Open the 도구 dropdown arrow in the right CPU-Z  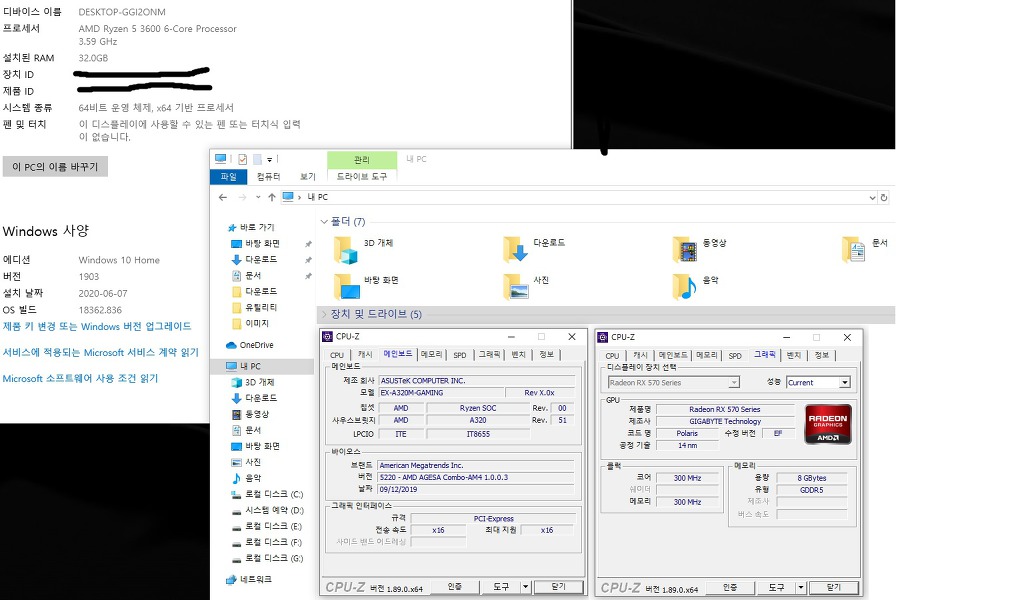click(801, 587)
